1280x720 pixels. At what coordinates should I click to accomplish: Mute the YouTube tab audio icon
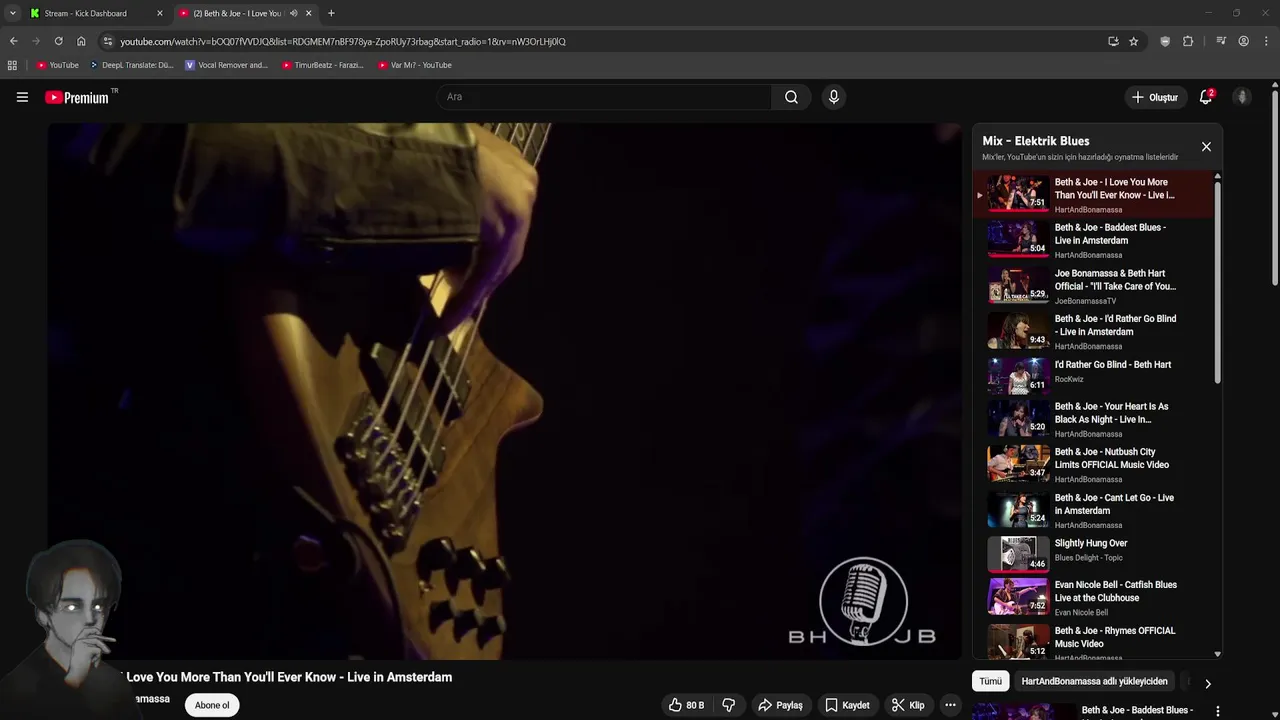pyautogui.click(x=293, y=13)
